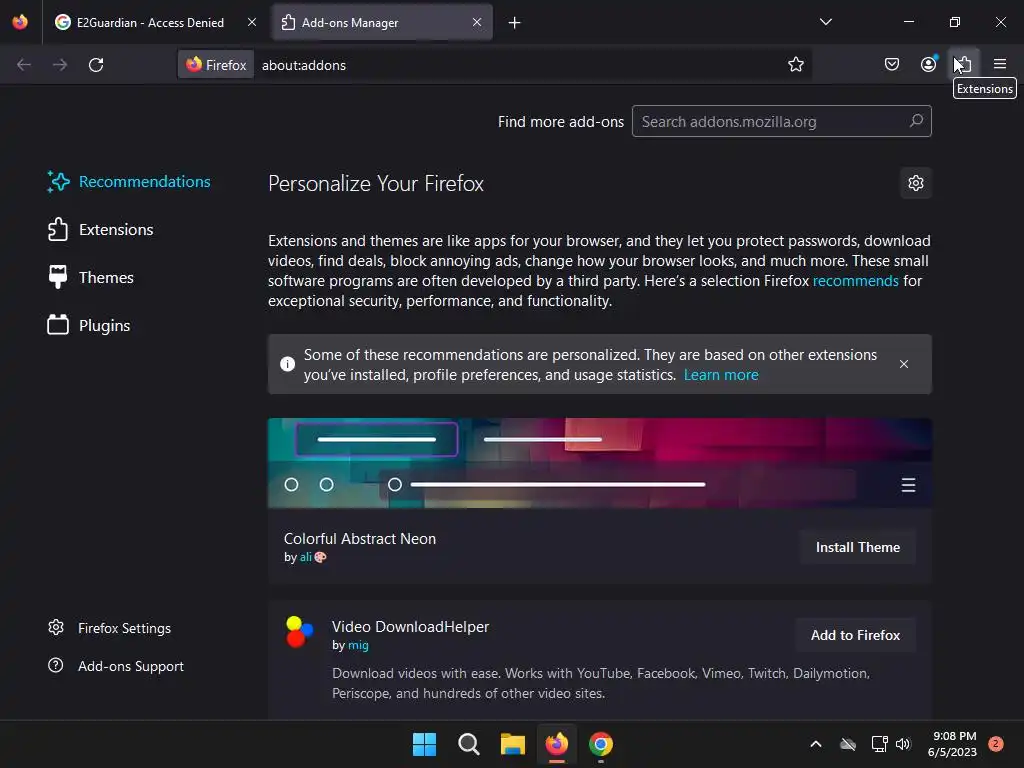The width and height of the screenshot is (1024, 768).
Task: Open a new tab with plus button
Action: (x=515, y=23)
